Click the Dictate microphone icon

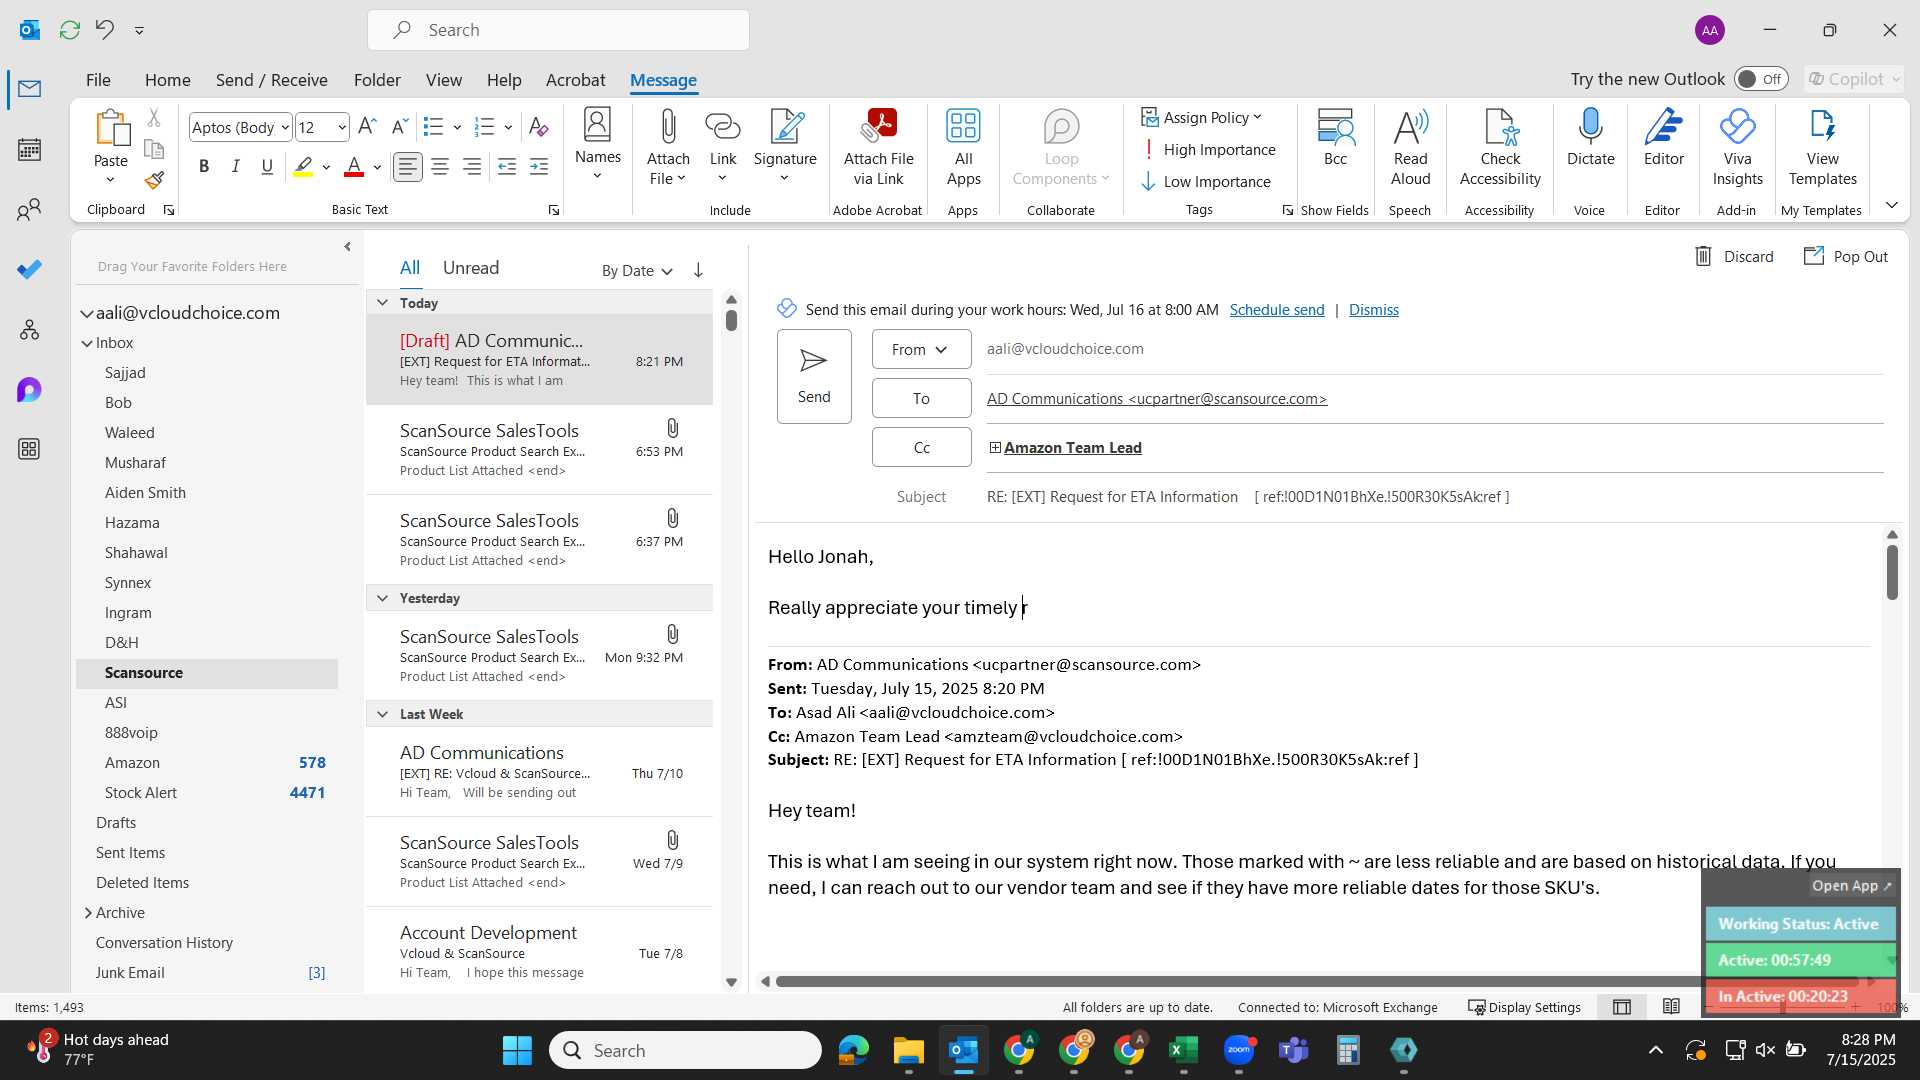[1591, 137]
